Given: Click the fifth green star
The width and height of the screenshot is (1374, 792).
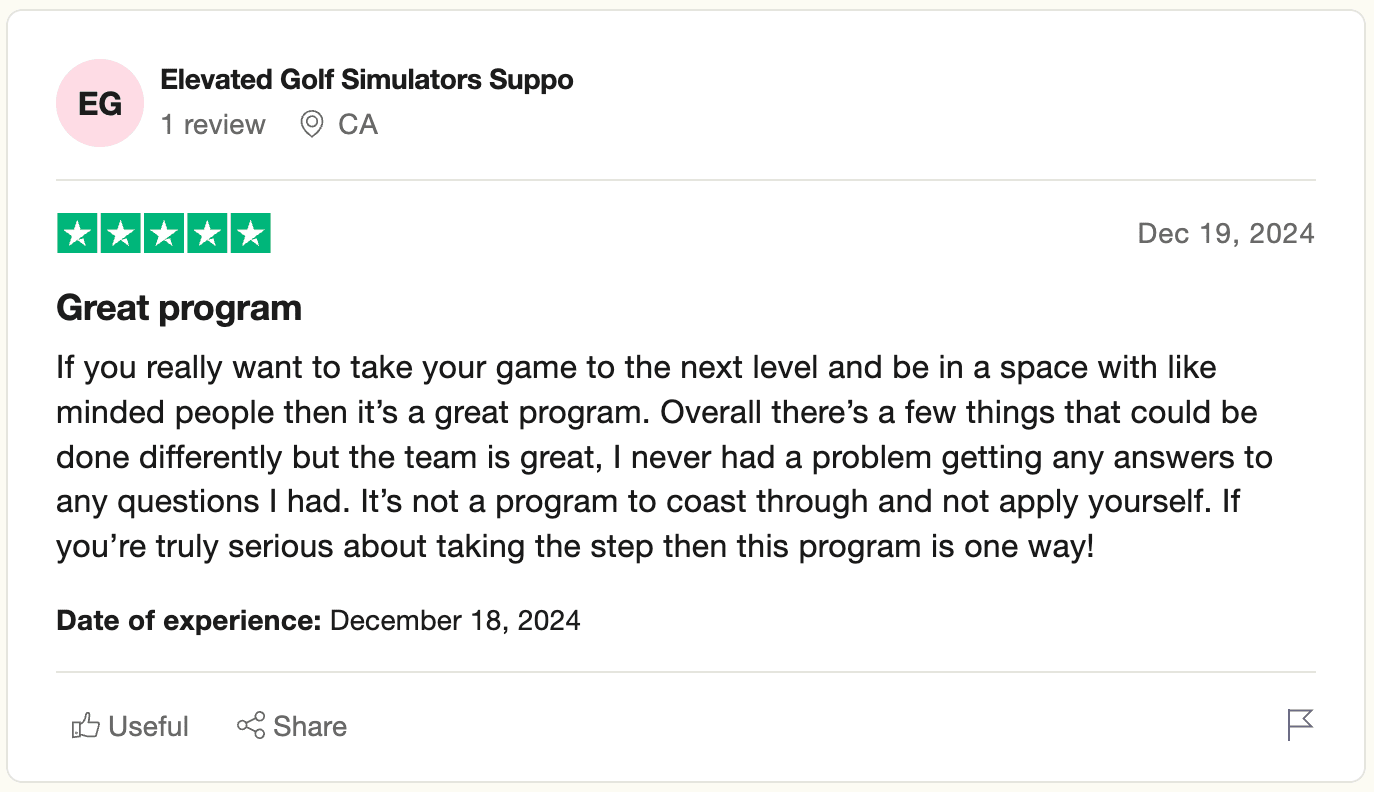Looking at the screenshot, I should click(251, 234).
